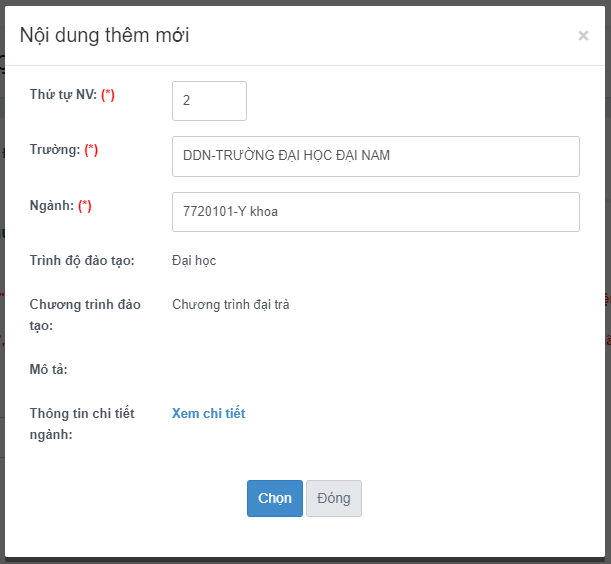Screen dimensions: 611x564
Task: Click the Trình độ đào tạo label
Action: tap(82, 260)
